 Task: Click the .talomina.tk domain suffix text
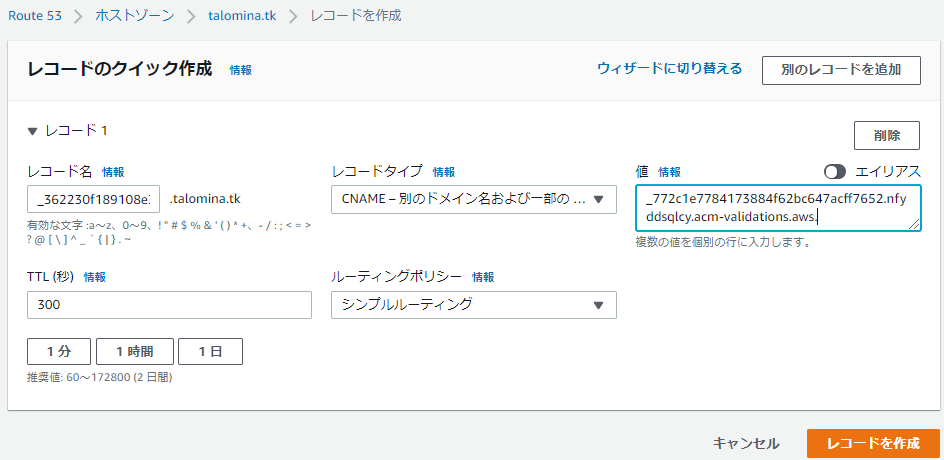[205, 199]
